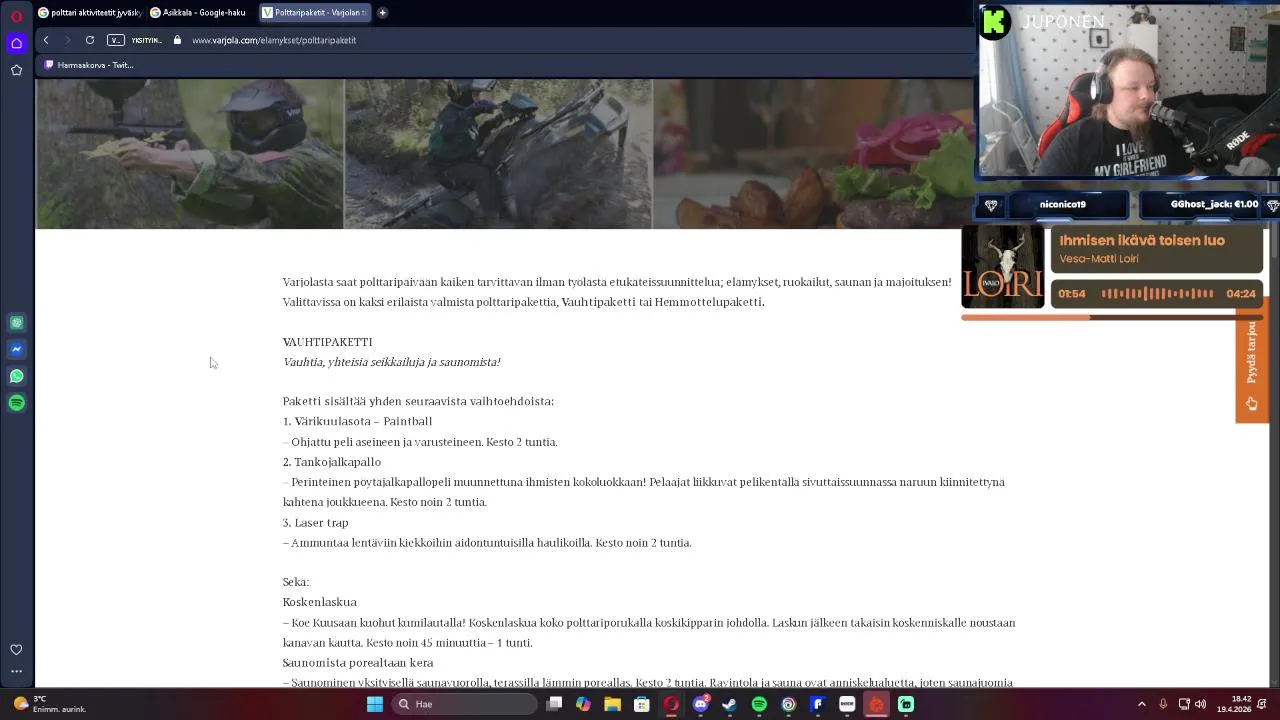Click 'Saunomista porealtaan kera' text
Viewport: 1280px width, 720px height.
pyautogui.click(x=358, y=663)
